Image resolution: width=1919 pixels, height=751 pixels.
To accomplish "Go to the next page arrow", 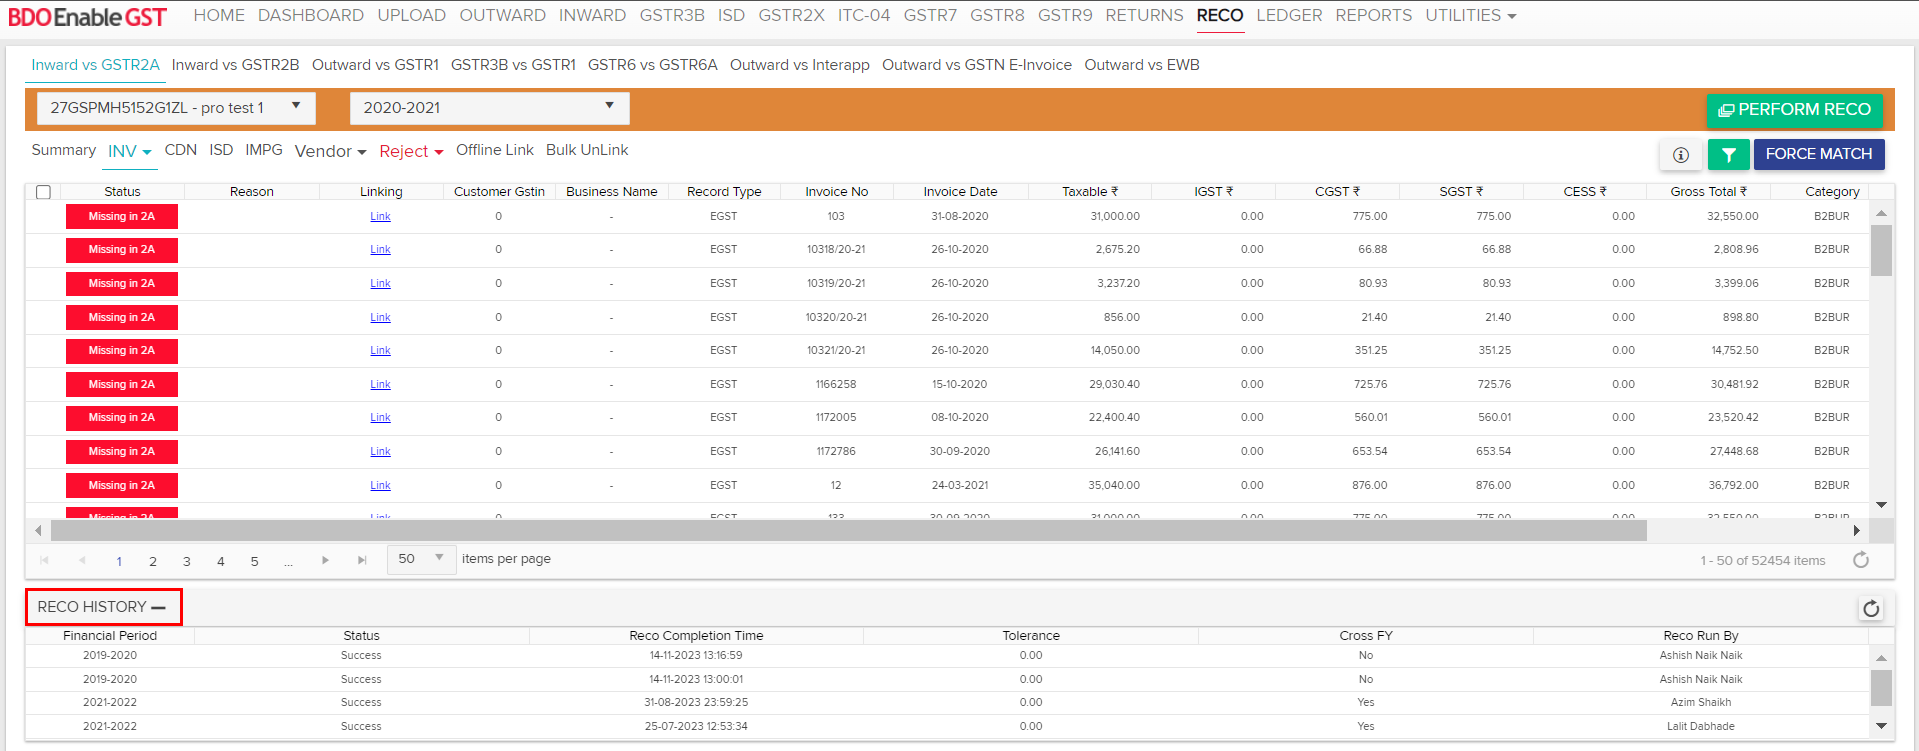I will pyautogui.click(x=325, y=560).
